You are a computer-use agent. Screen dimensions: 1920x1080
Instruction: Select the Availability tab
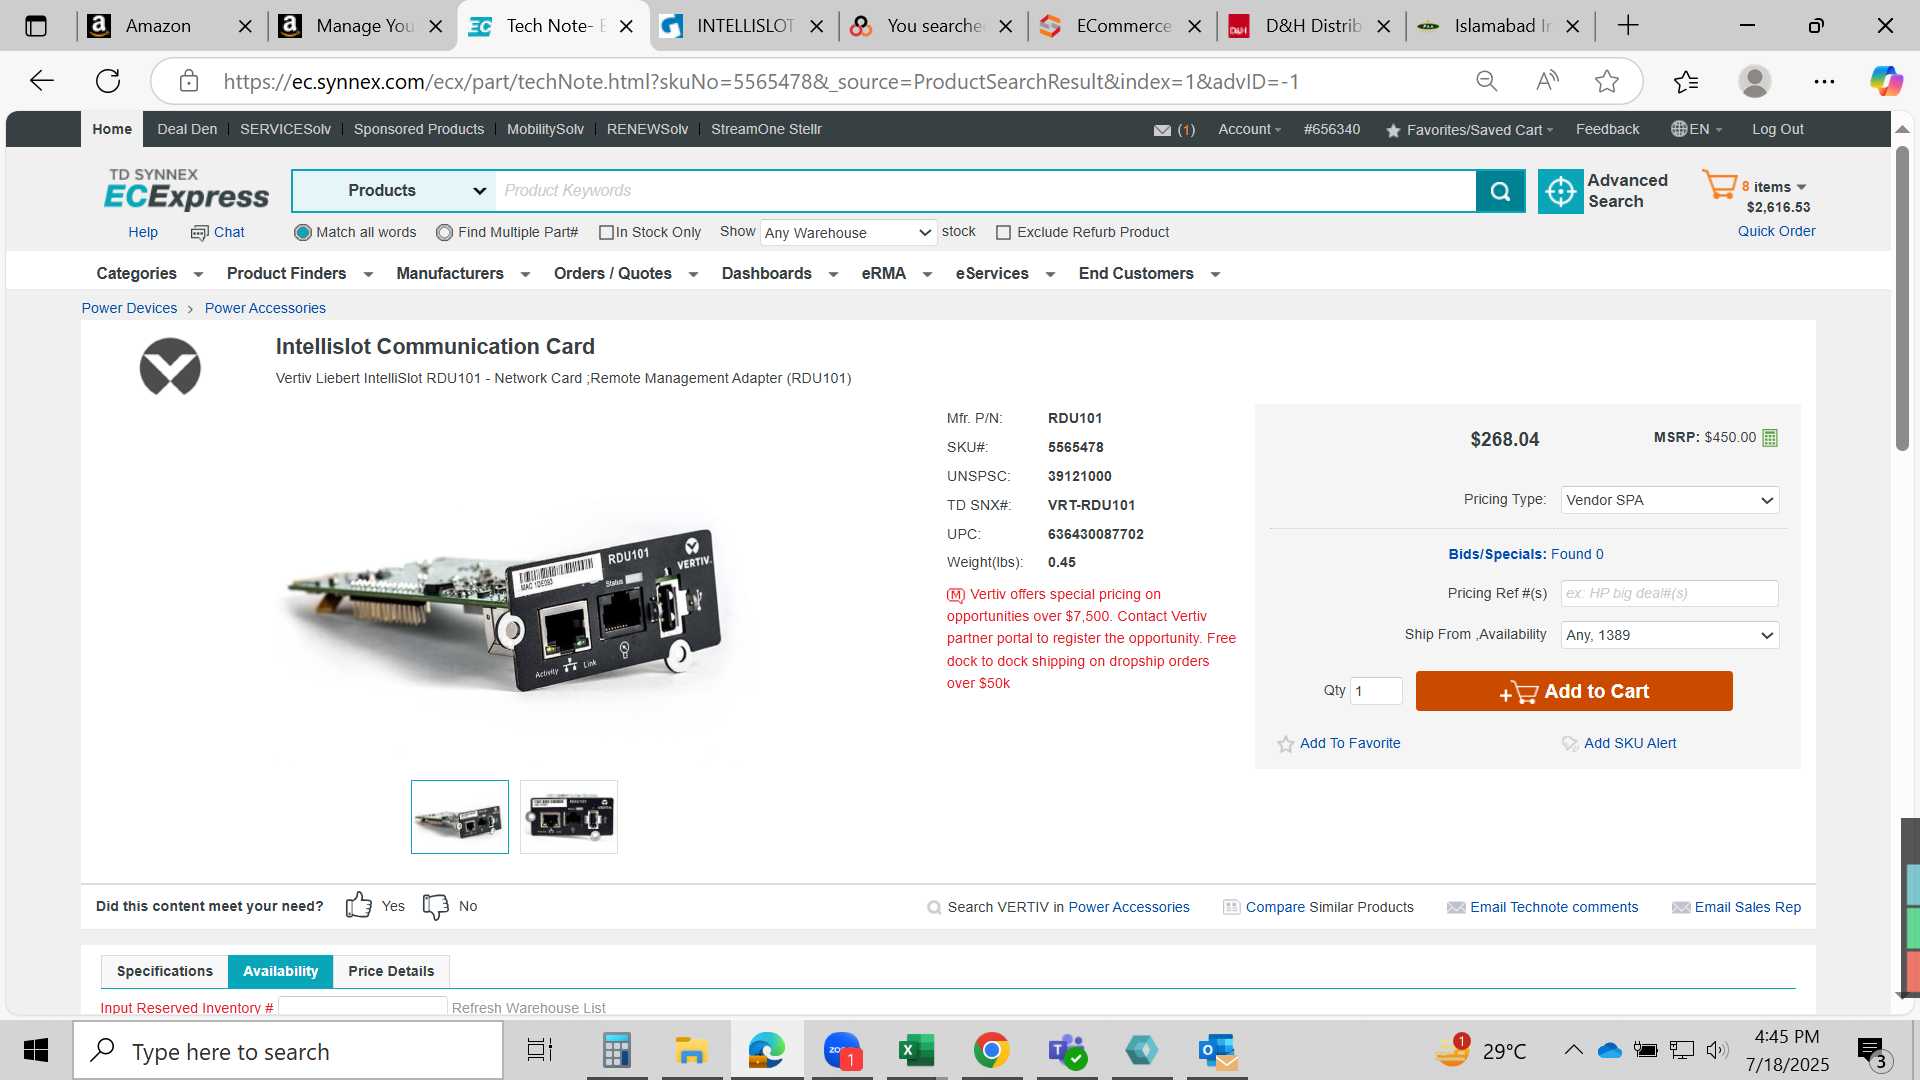280,971
